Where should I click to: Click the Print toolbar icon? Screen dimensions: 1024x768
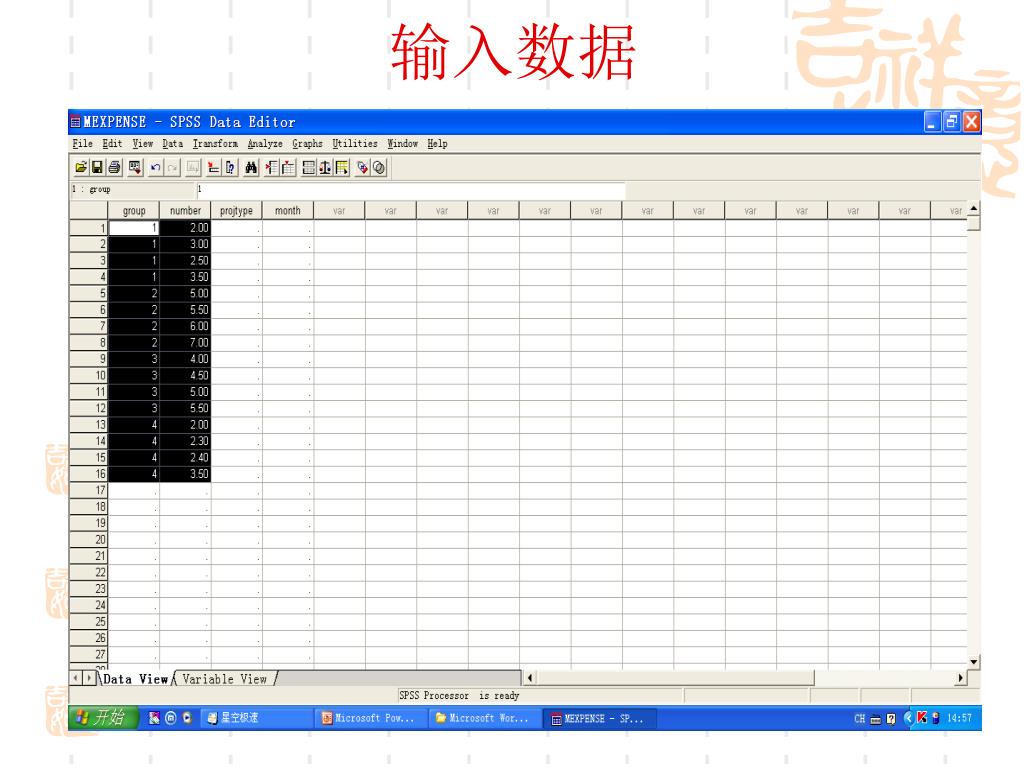pos(115,168)
